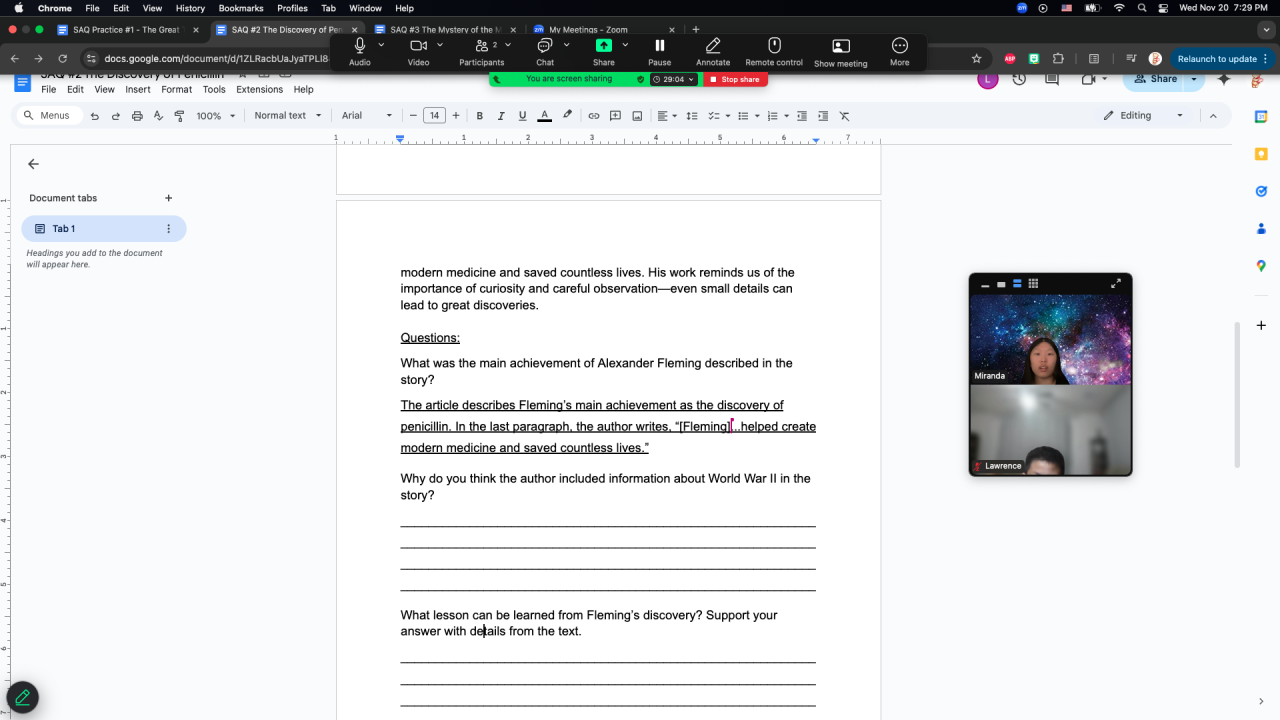Image resolution: width=1280 pixels, height=720 pixels.
Task: Open the Normal text style dropdown
Action: point(288,116)
